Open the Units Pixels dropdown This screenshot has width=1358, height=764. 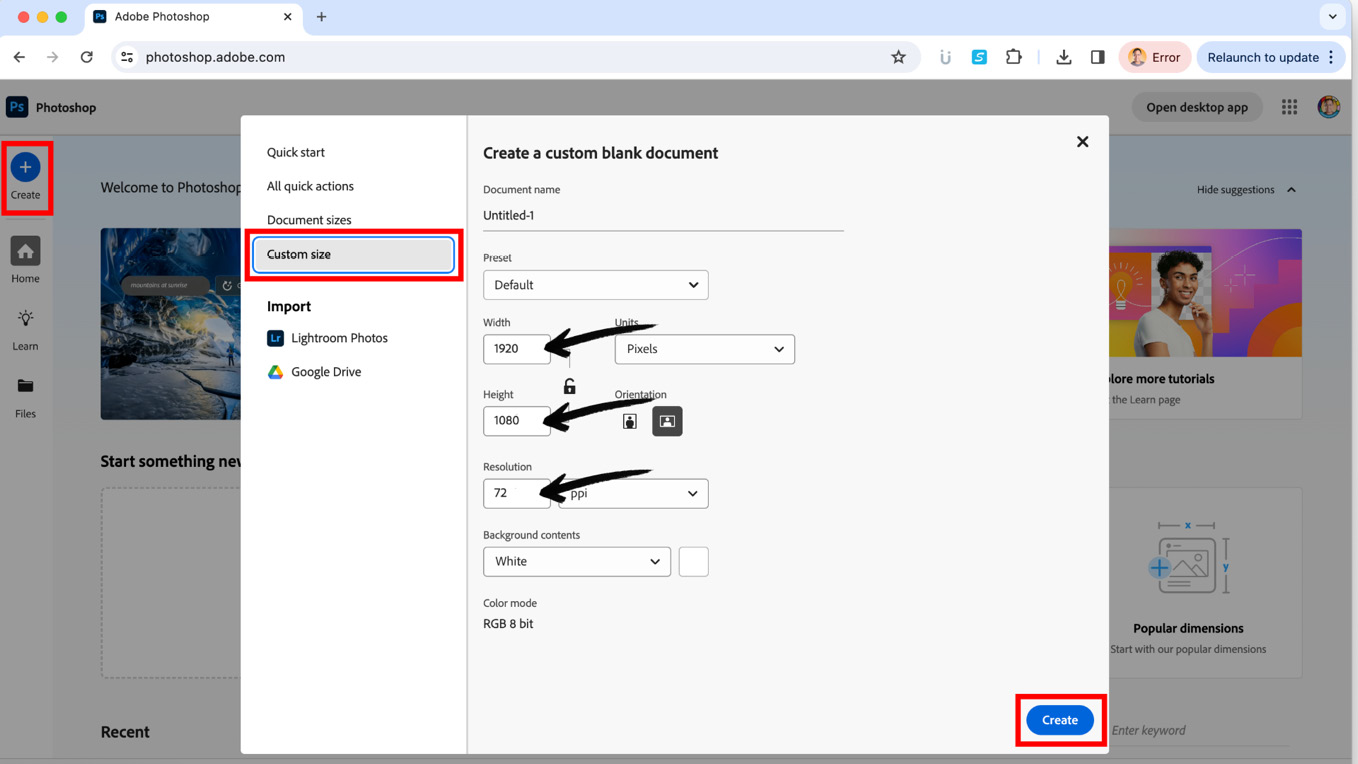(705, 349)
